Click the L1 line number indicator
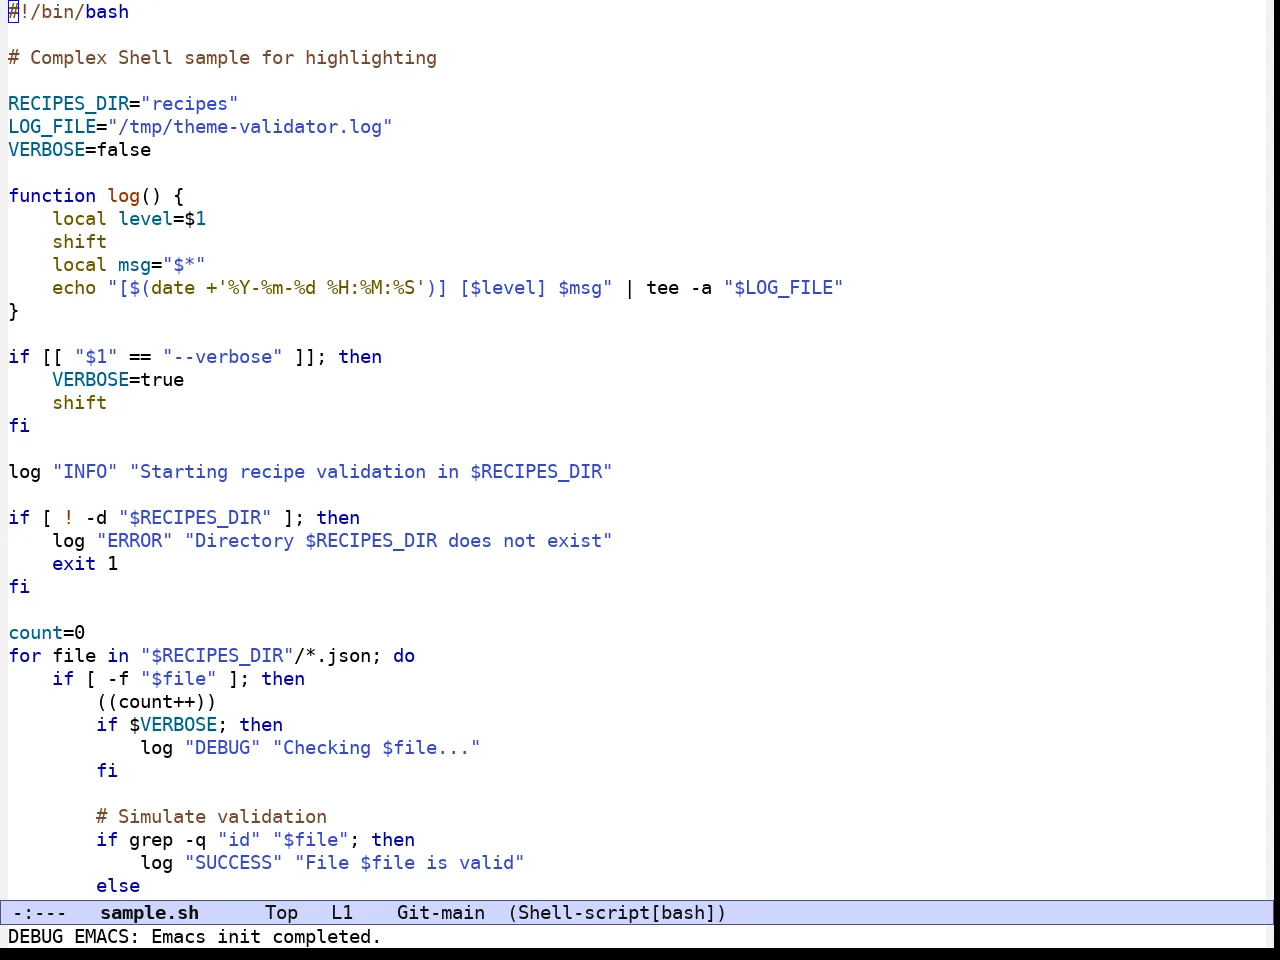 (x=342, y=913)
